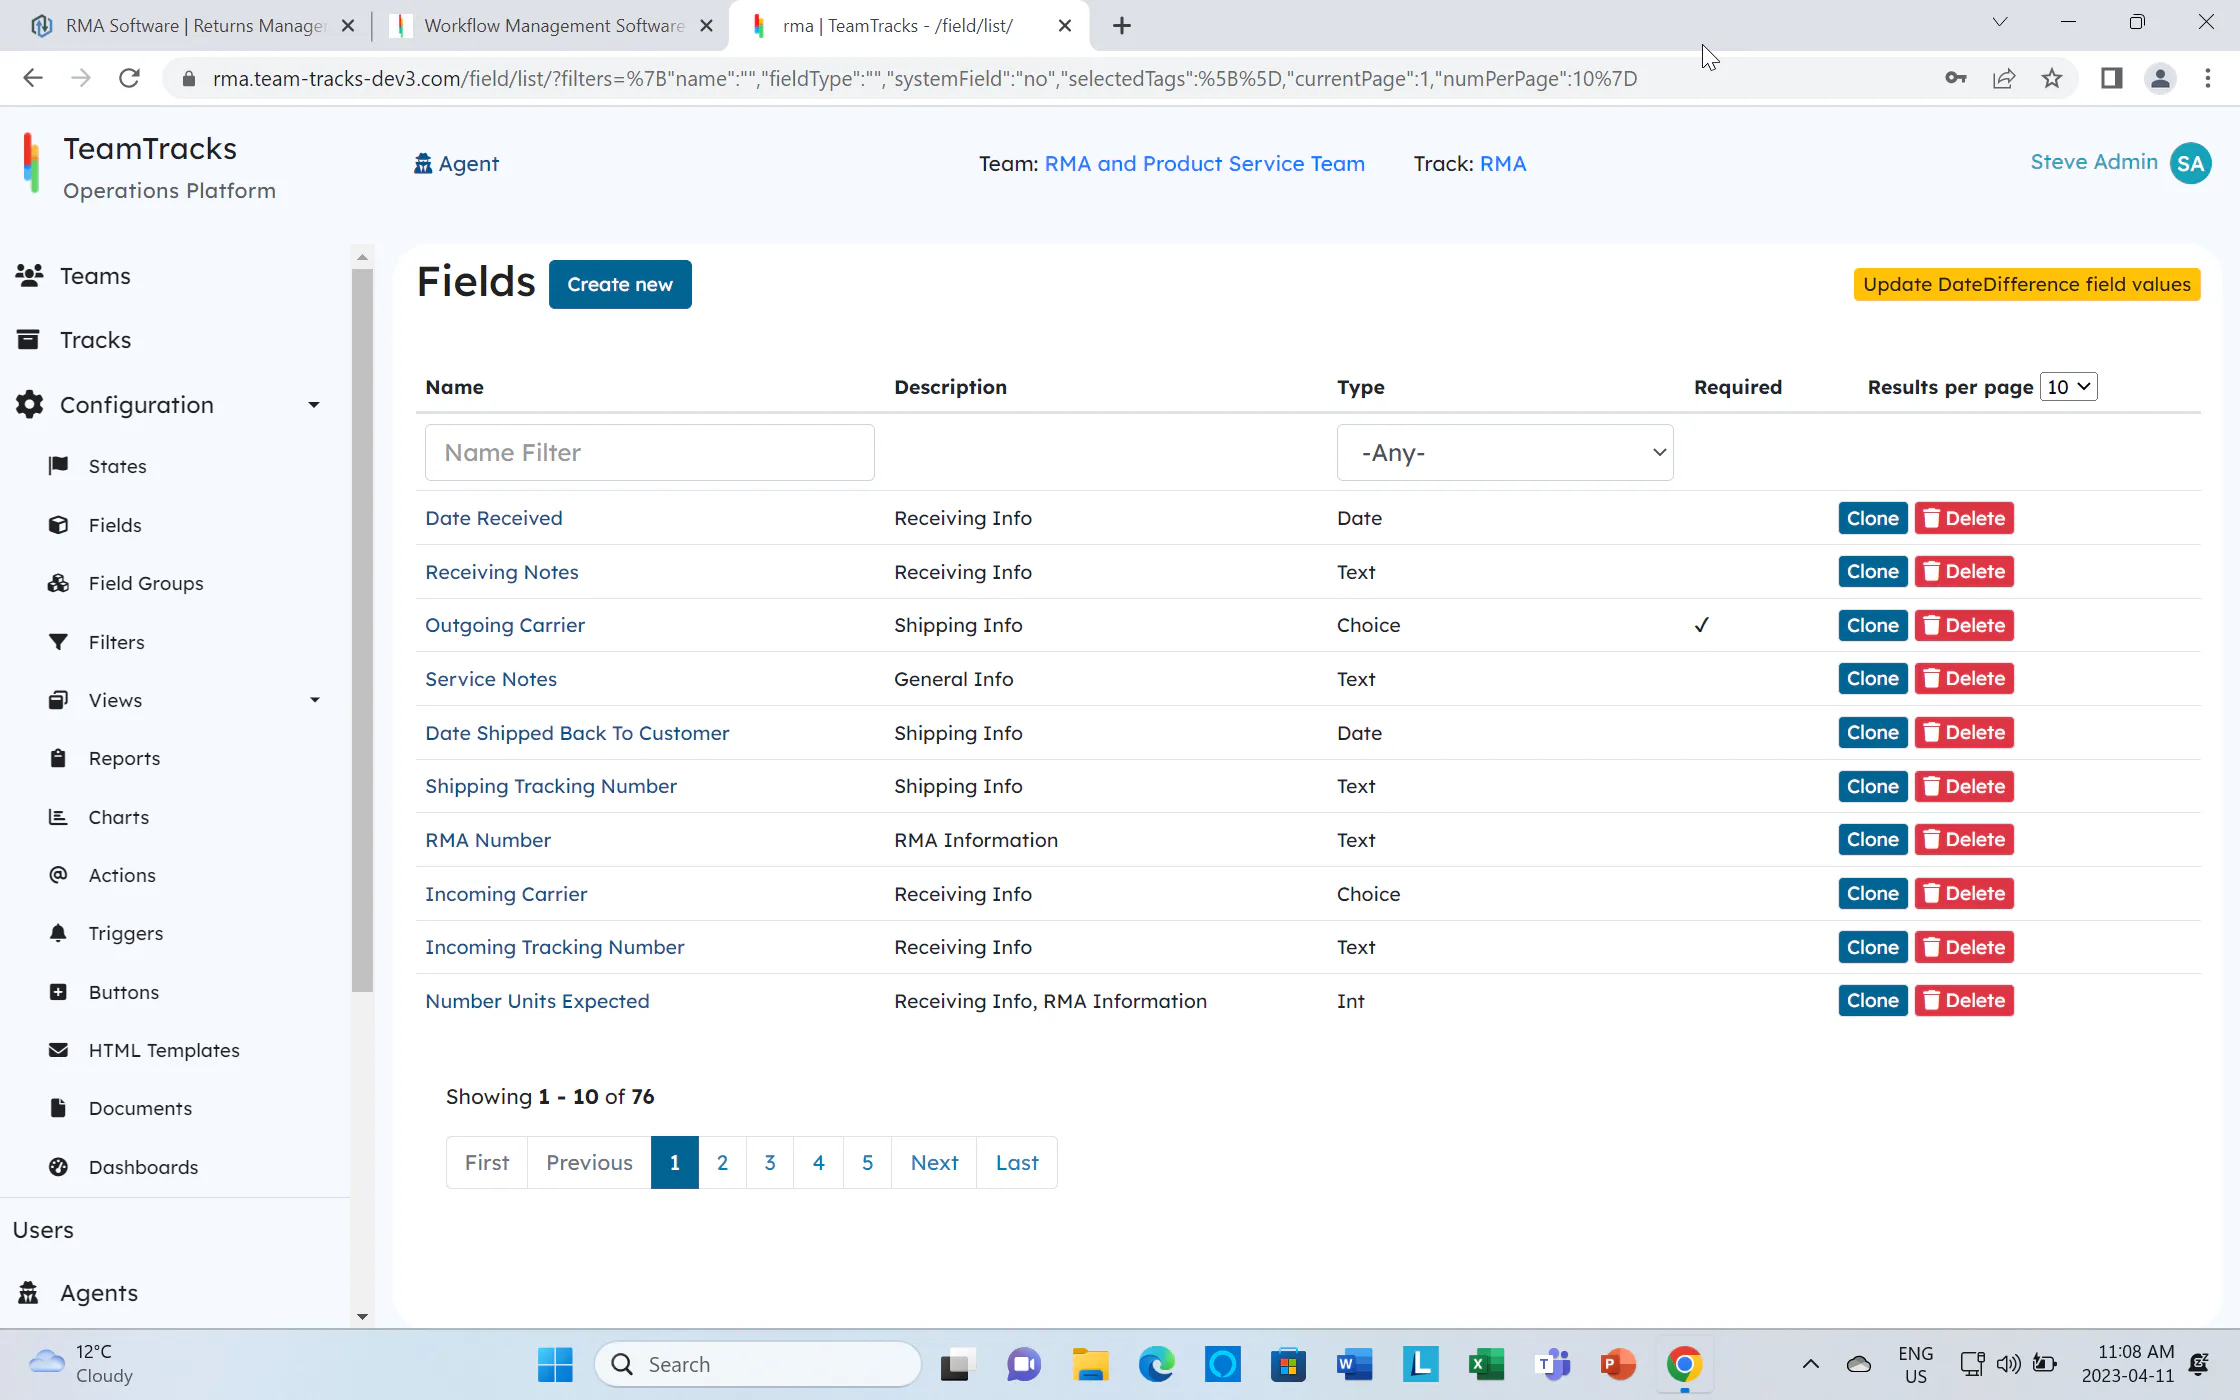Open the States configuration flag icon
The width and height of the screenshot is (2240, 1400).
(x=59, y=466)
